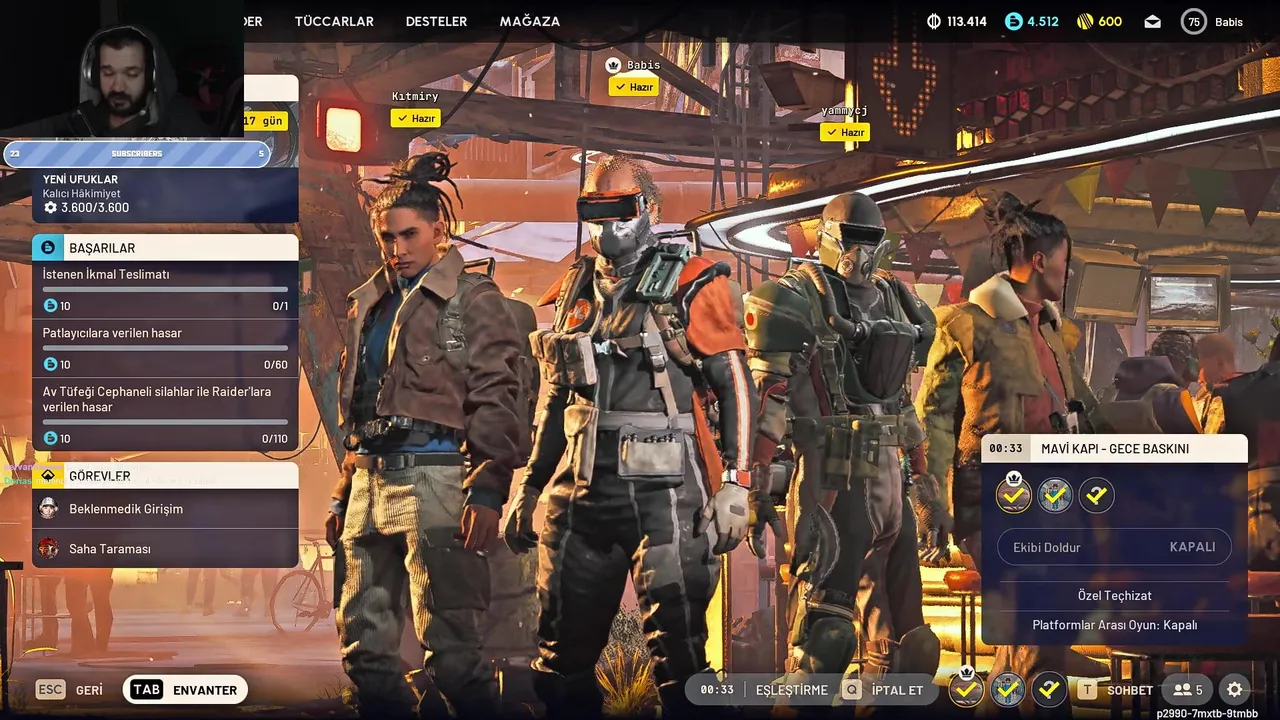Click Patlayıcılara verilen hasar progress bar
The width and height of the screenshot is (1280, 720).
[x=165, y=348]
